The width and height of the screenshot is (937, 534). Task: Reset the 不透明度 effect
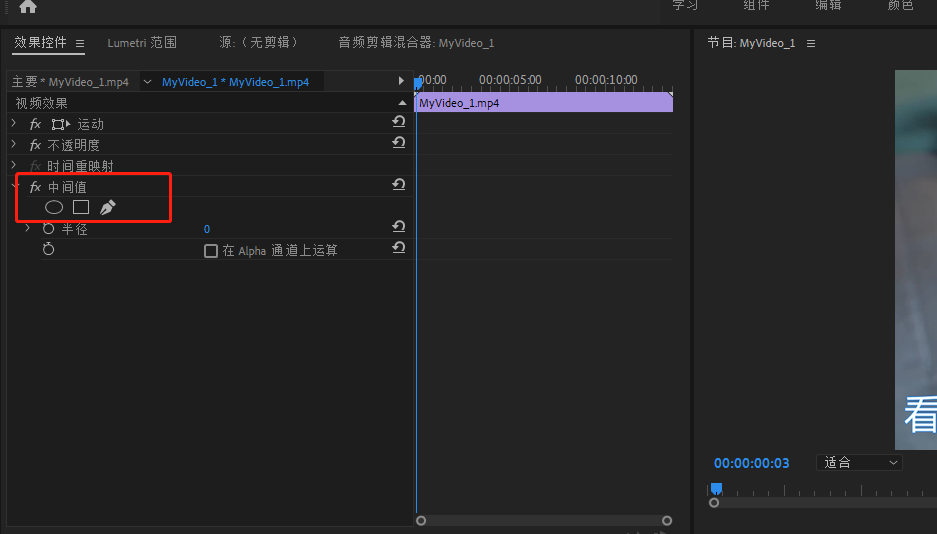coord(398,144)
